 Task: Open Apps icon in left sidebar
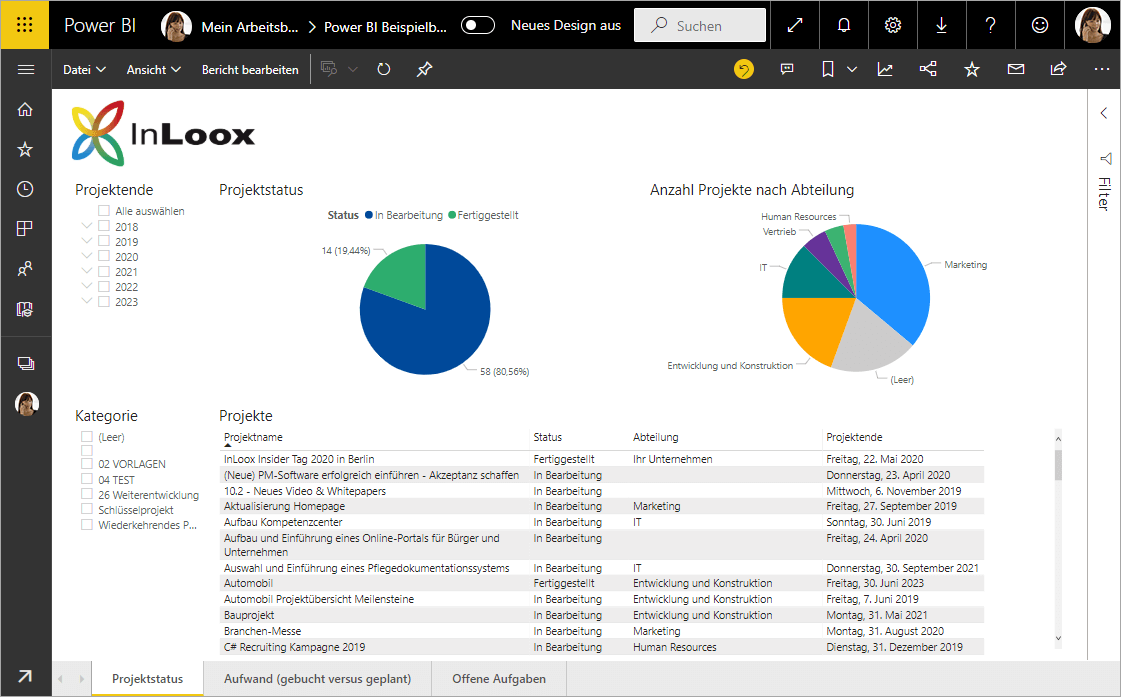pos(25,229)
